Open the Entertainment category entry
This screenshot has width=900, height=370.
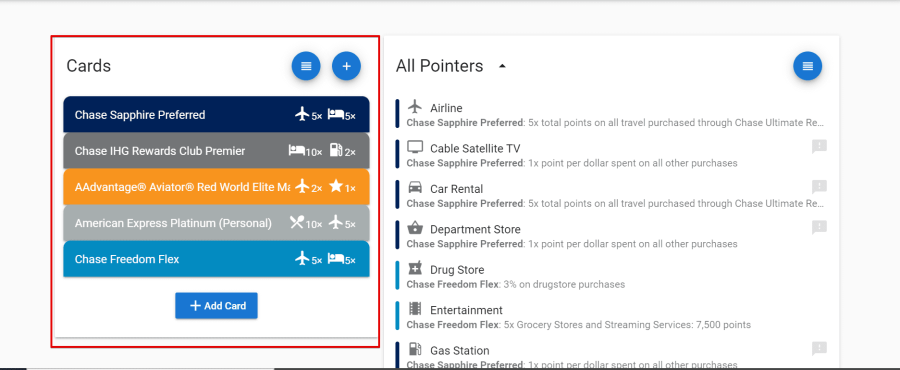tap(611, 317)
